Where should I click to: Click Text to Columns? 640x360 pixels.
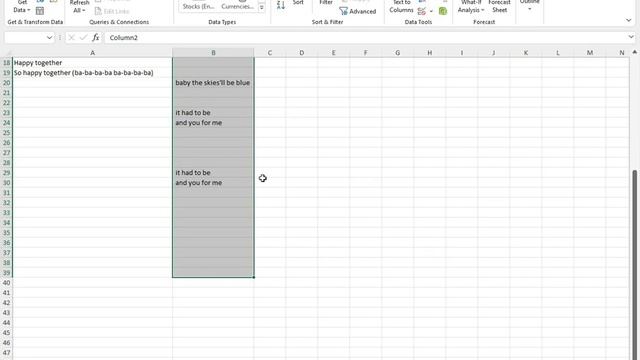coord(401,7)
